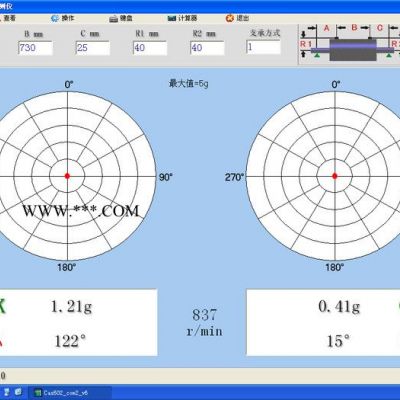
Task: Launch the 计算器 calculator icon
Action: coord(172,18)
